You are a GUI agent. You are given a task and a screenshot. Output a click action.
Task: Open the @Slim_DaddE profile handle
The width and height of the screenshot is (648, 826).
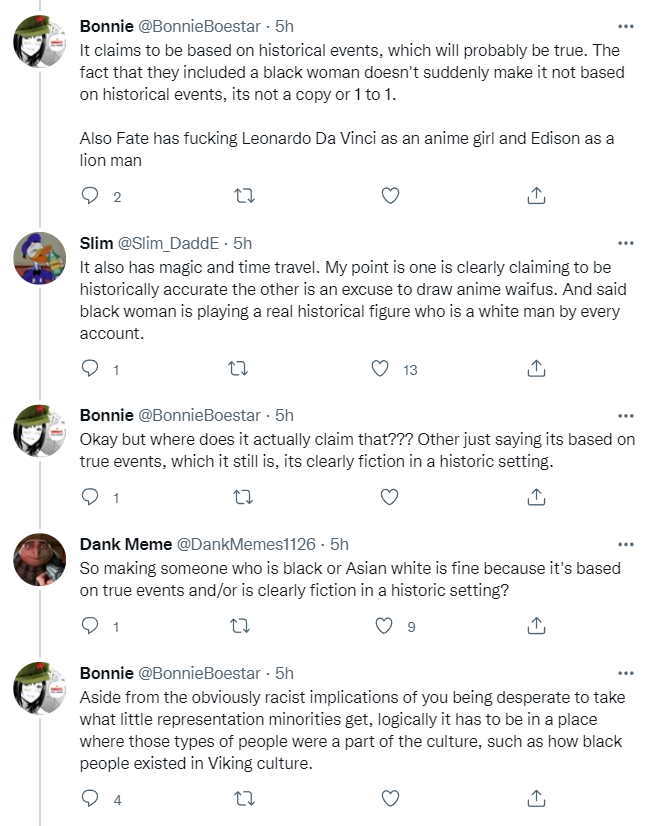click(168, 243)
